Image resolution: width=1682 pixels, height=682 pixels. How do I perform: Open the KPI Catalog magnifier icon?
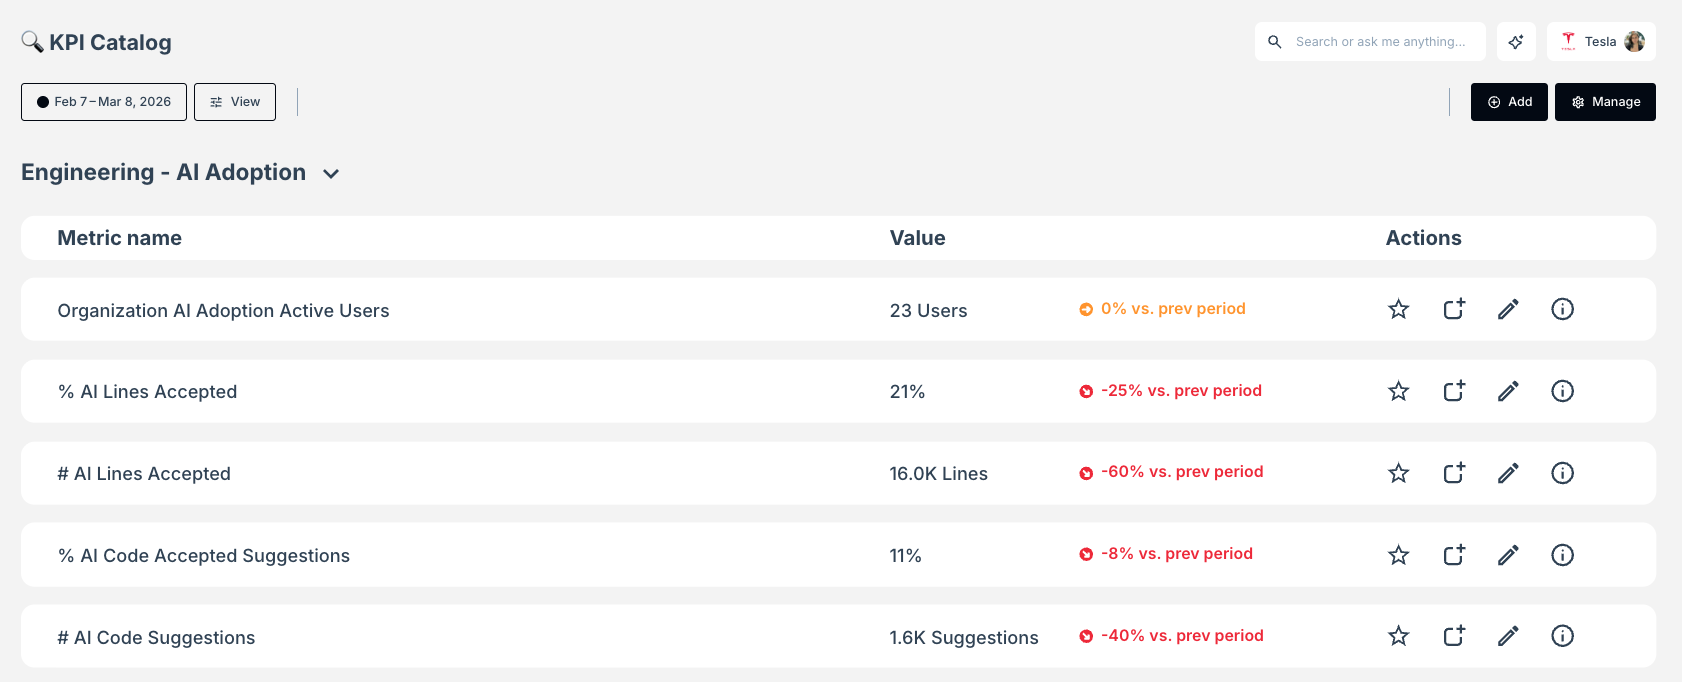32,41
